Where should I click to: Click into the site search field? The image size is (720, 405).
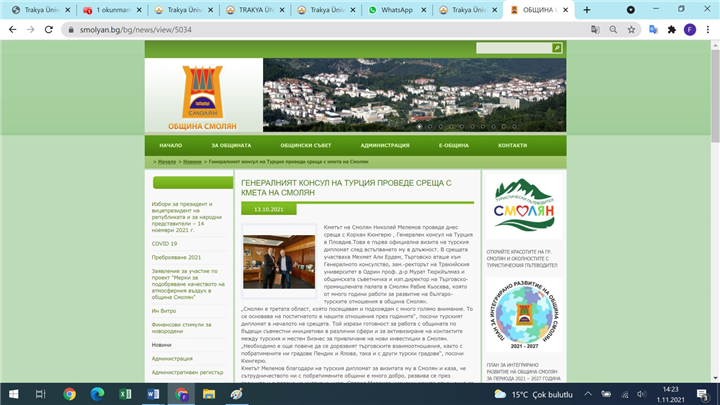pyautogui.click(x=514, y=48)
